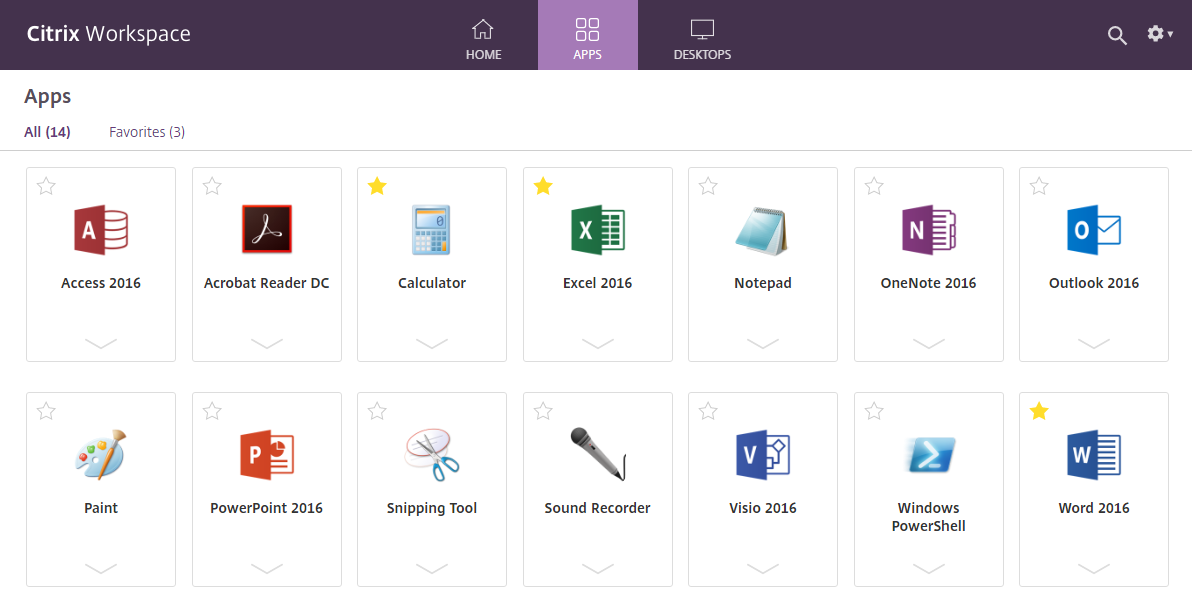1192x609 pixels.
Task: Expand Access 2016 details chevron
Action: [x=101, y=344]
